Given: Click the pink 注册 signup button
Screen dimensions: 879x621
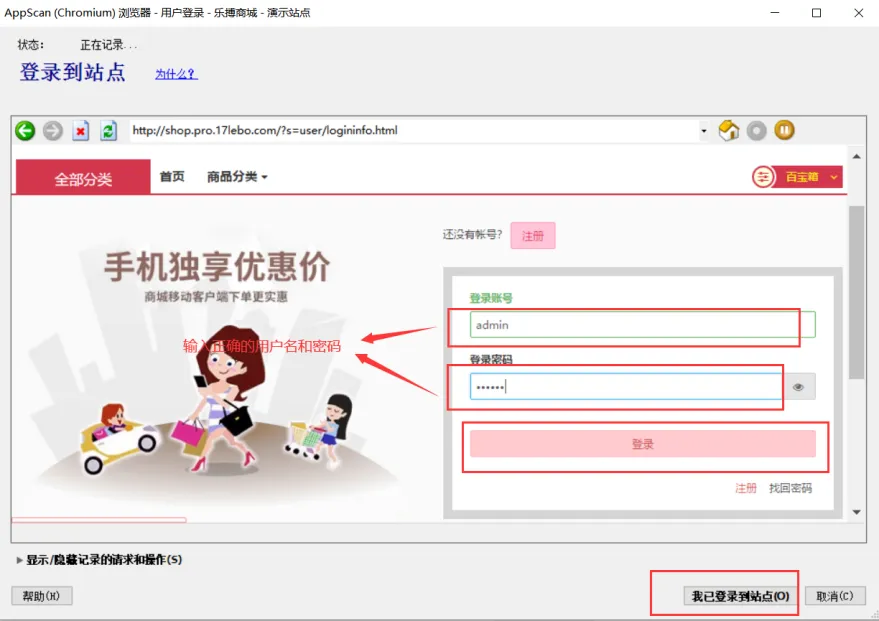Looking at the screenshot, I should (x=533, y=236).
